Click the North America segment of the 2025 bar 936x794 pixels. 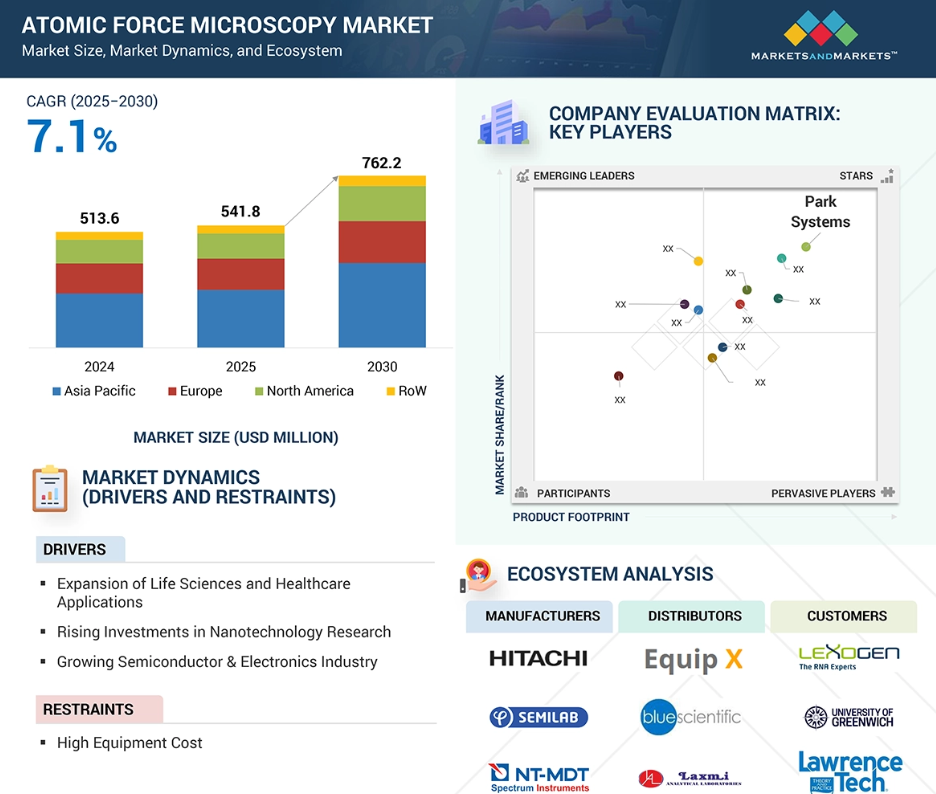pos(241,246)
